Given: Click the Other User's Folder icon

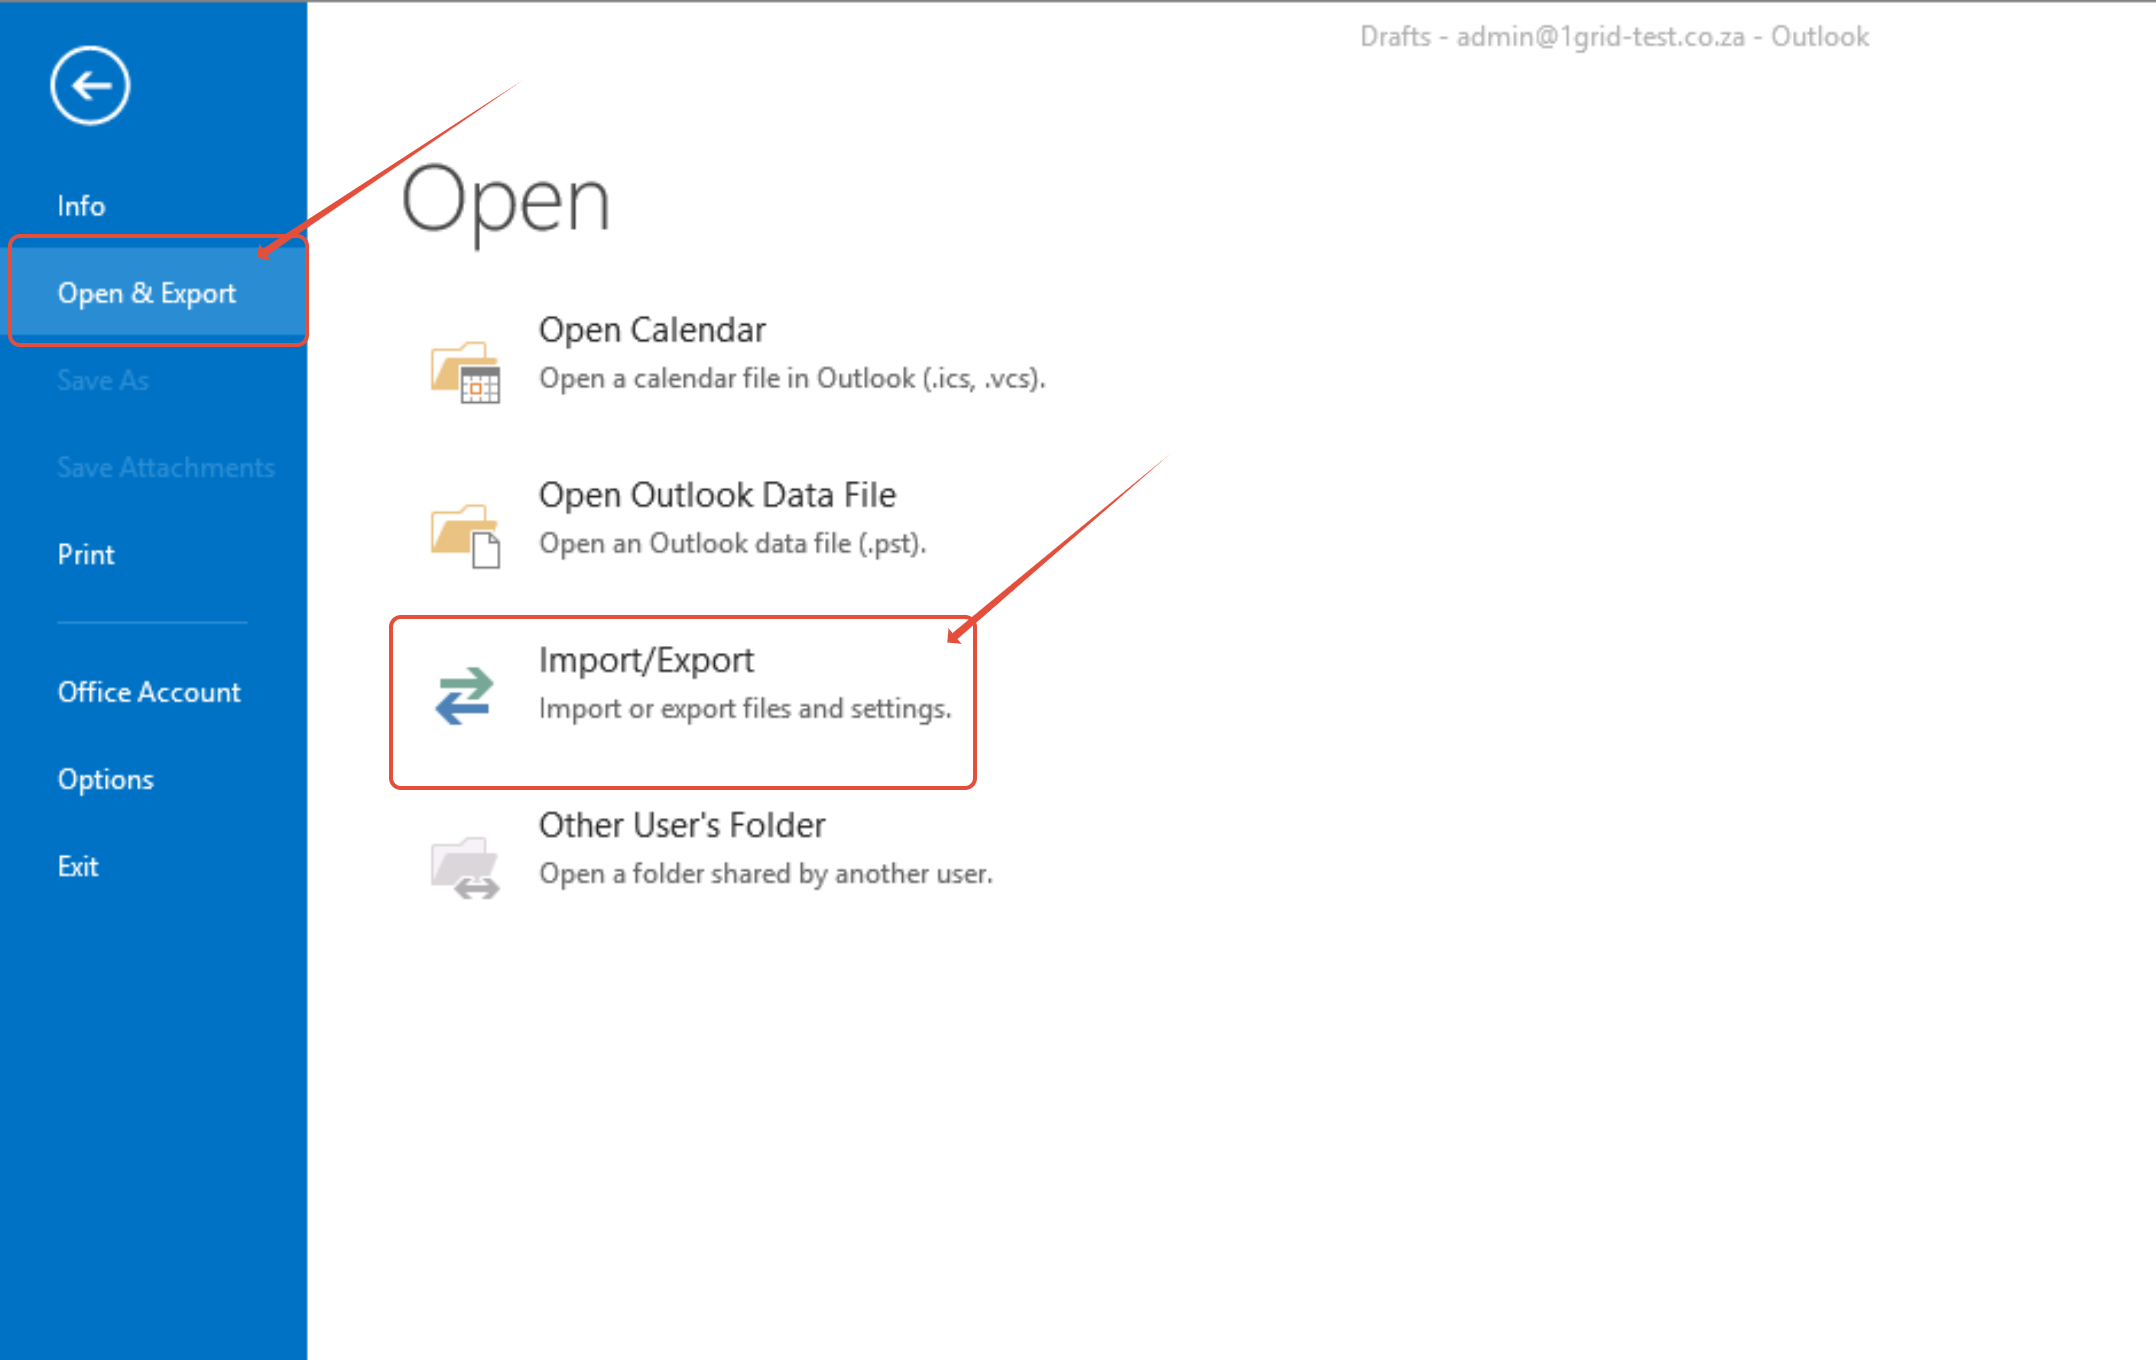Looking at the screenshot, I should point(465,866).
